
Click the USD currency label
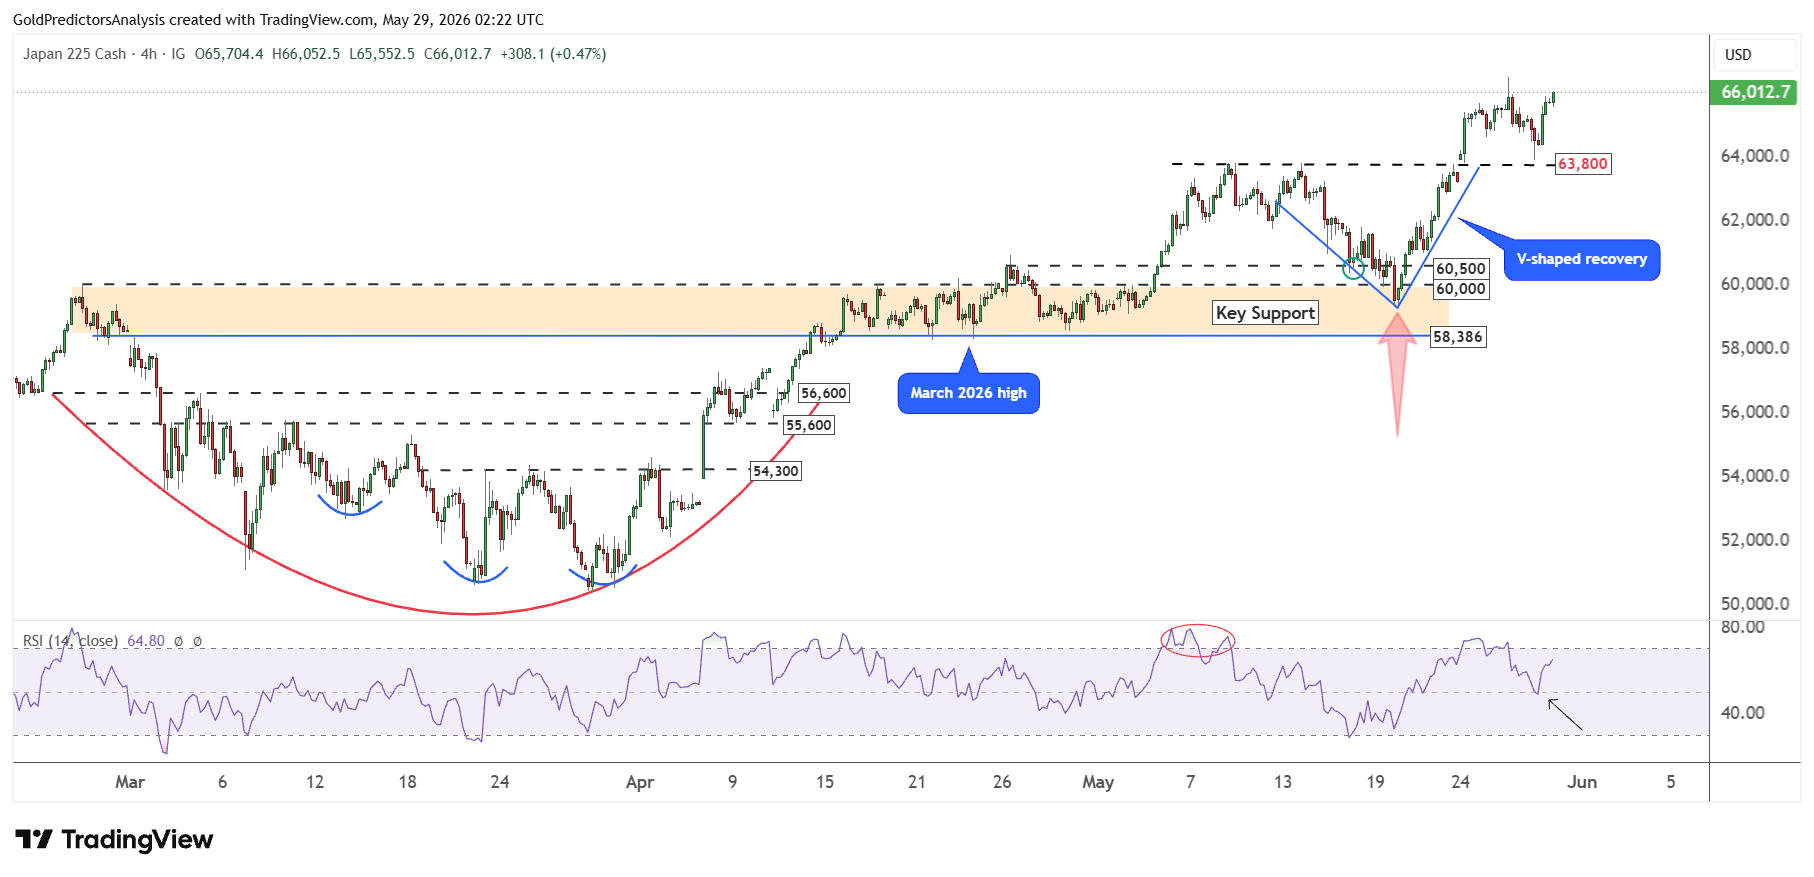1738,55
